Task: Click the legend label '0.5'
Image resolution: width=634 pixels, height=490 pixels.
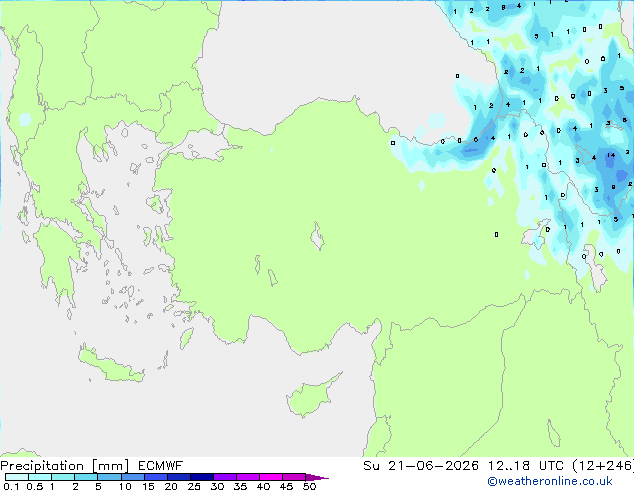Action: [34, 486]
